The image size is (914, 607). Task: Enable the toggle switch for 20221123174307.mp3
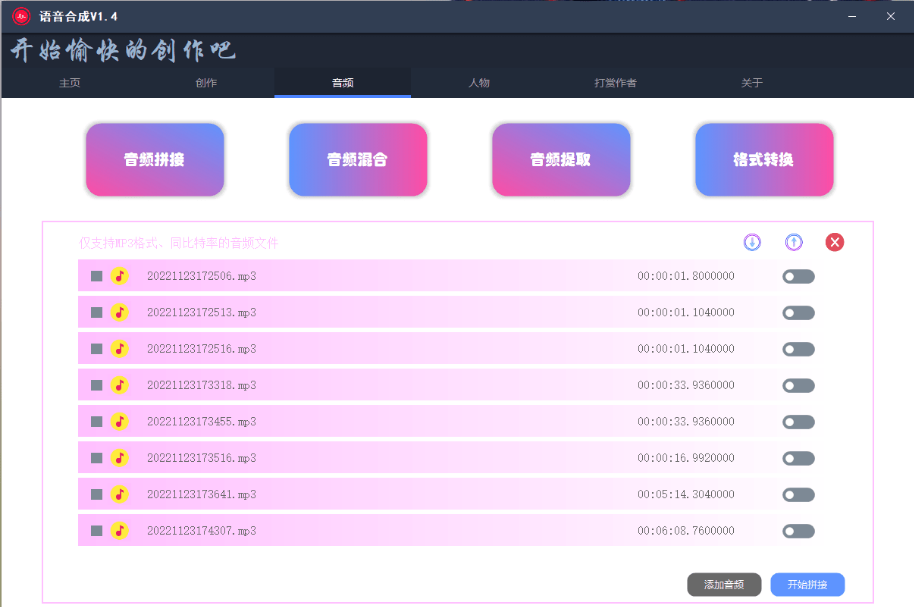coord(797,530)
